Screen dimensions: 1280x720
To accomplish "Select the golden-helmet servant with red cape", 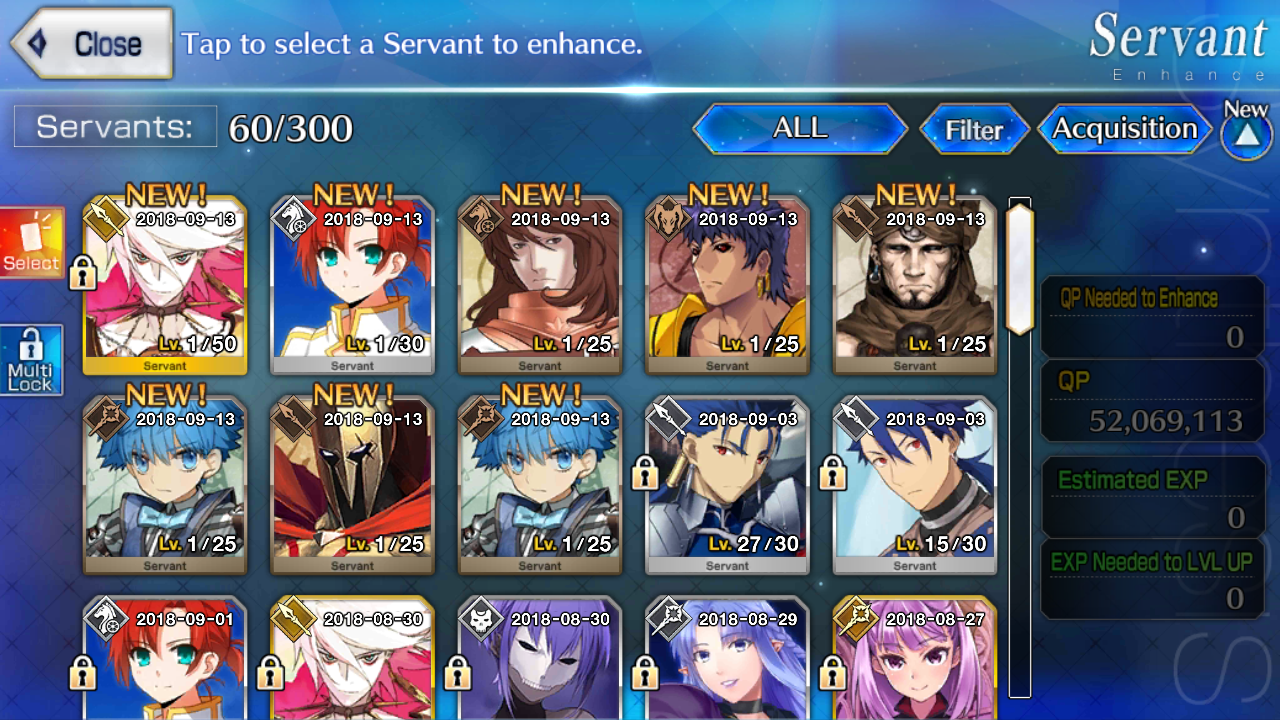I will (352, 485).
